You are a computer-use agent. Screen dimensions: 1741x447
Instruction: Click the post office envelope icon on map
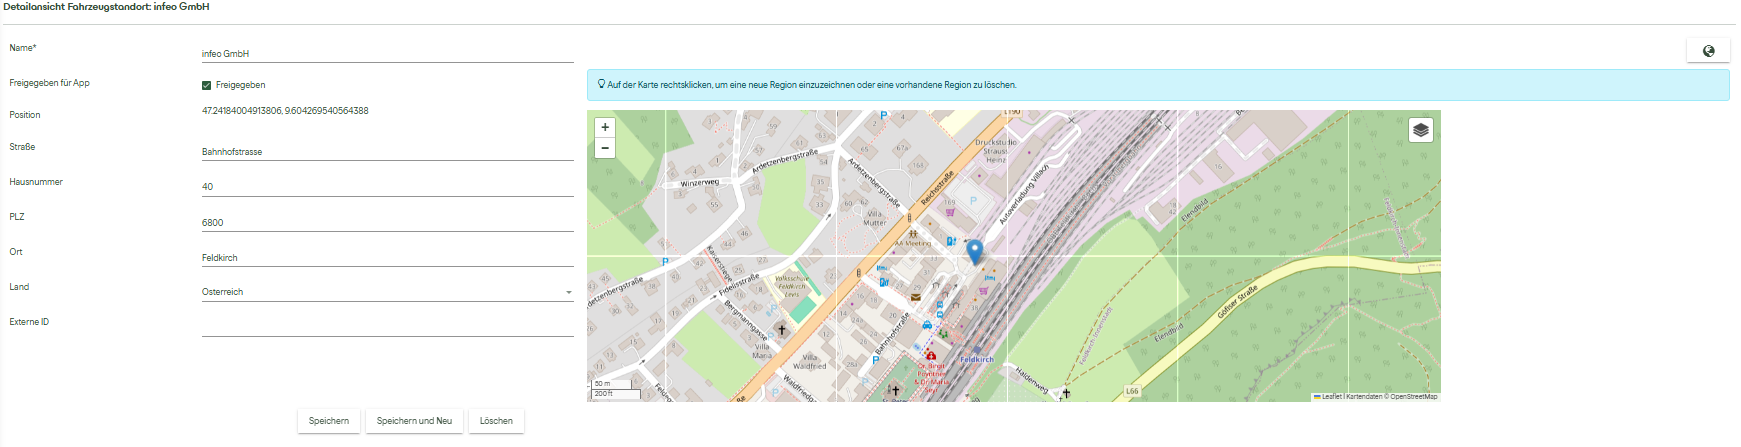[915, 297]
